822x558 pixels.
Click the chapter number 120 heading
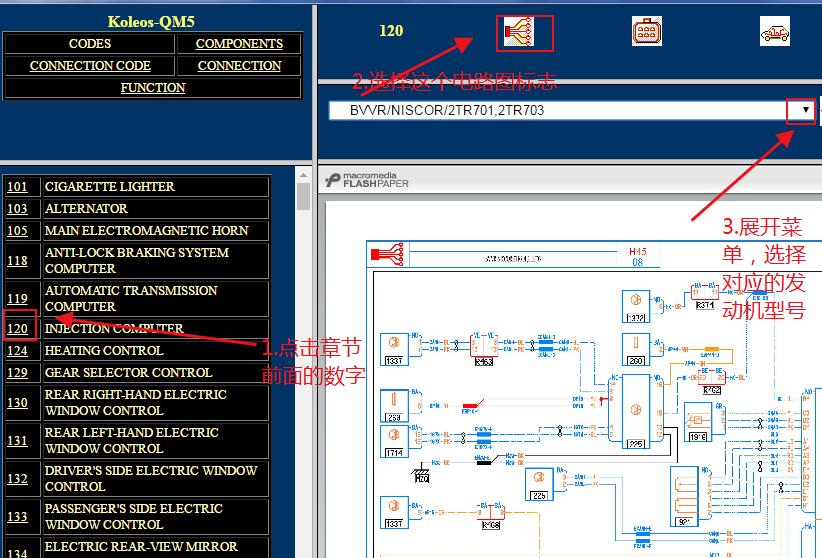[391, 31]
